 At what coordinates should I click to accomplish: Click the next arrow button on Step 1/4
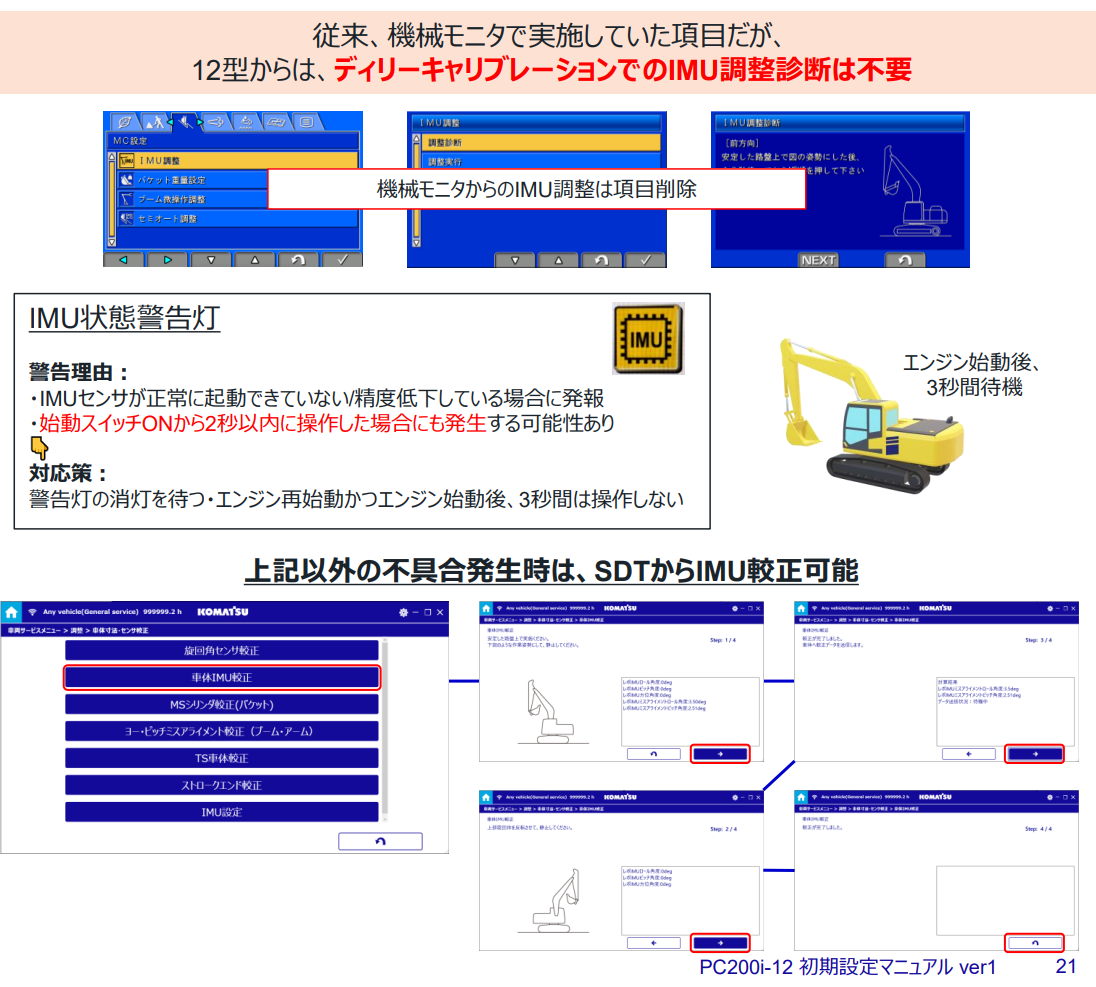[720, 754]
